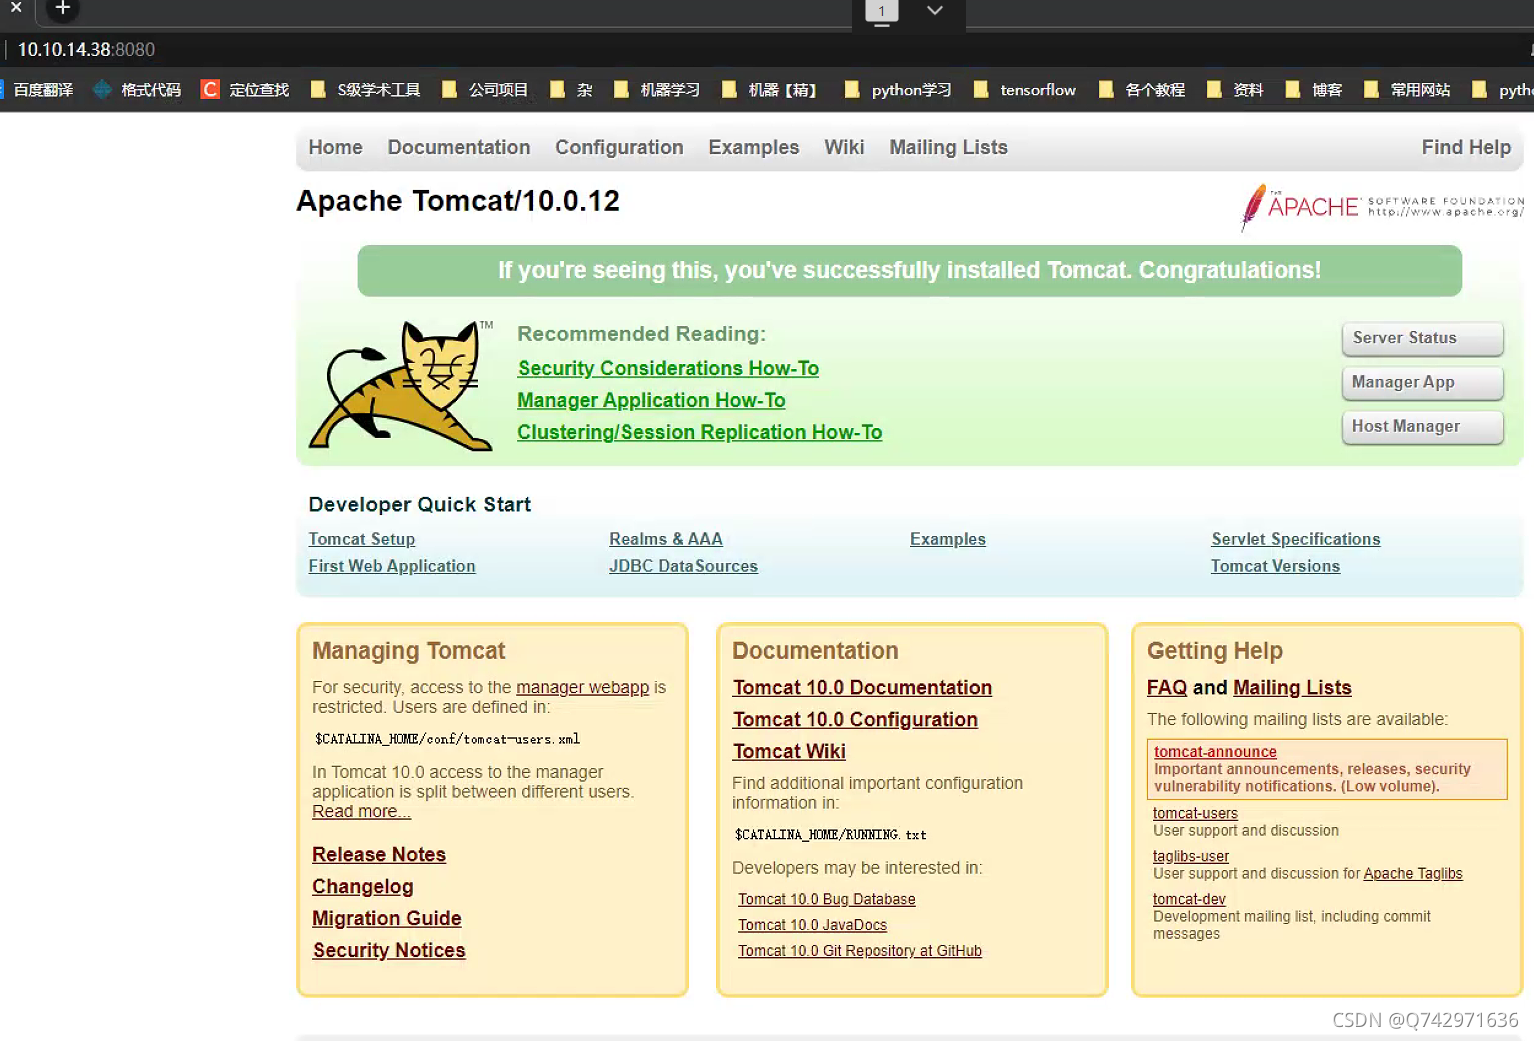Viewport: 1534px width, 1041px height.
Task: Click the Tomcat cat logo image
Action: pyautogui.click(x=401, y=386)
